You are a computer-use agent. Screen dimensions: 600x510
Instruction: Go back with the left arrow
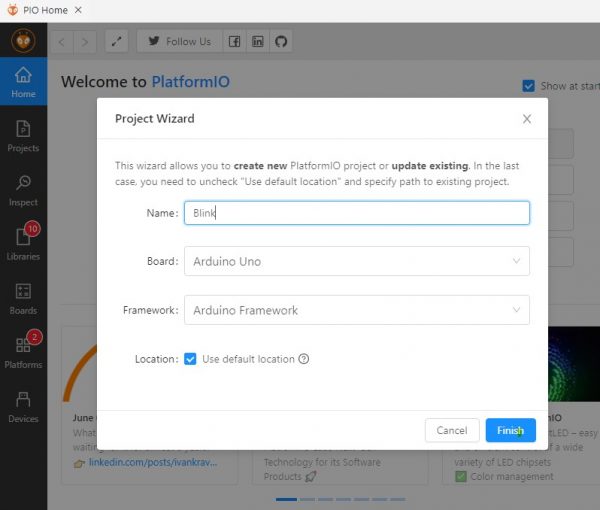click(x=62, y=41)
